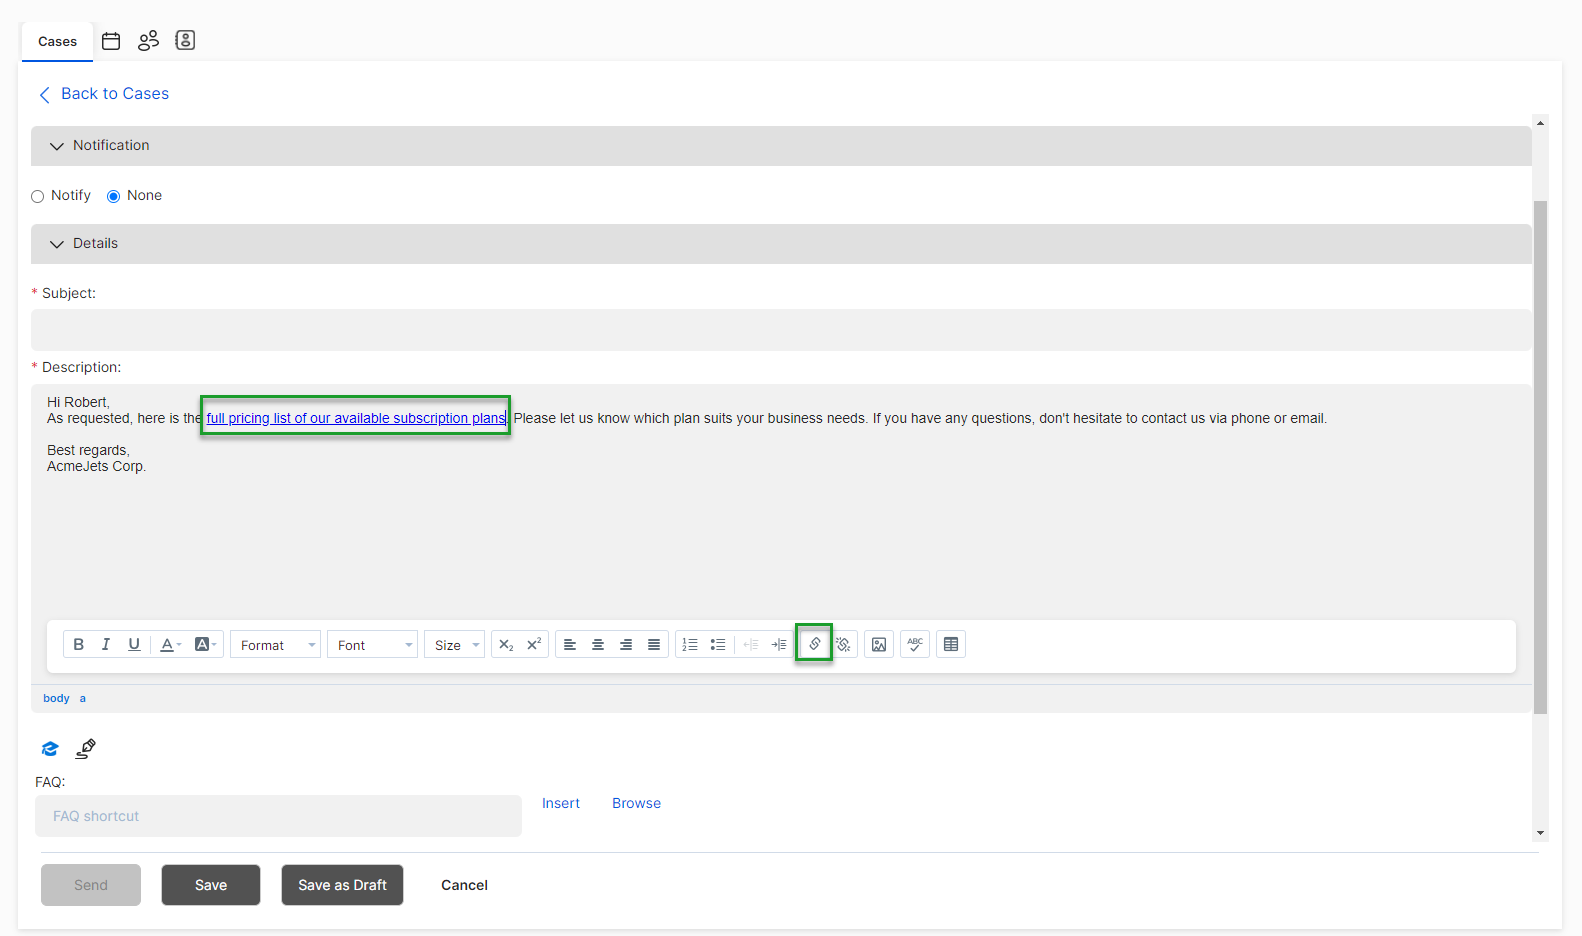Toggle bold formatting in editor toolbar
1582x936 pixels.
[x=78, y=645]
